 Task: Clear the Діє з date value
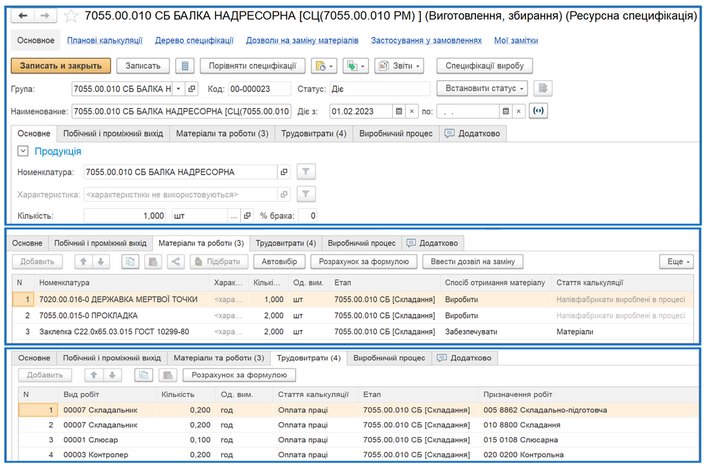pyautogui.click(x=412, y=110)
